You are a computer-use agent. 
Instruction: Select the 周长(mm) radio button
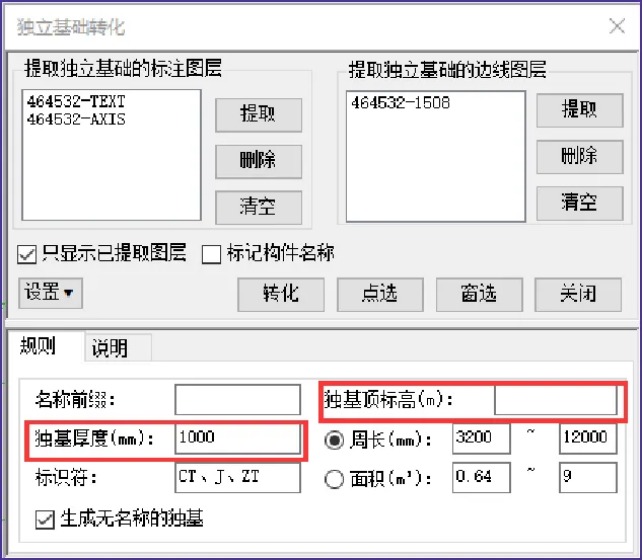pos(334,440)
